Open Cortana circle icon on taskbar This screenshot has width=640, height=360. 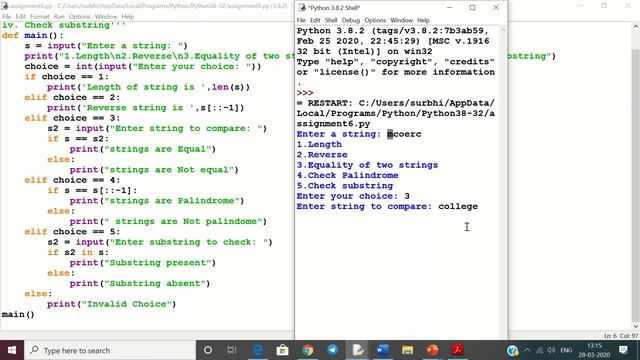tap(208, 350)
